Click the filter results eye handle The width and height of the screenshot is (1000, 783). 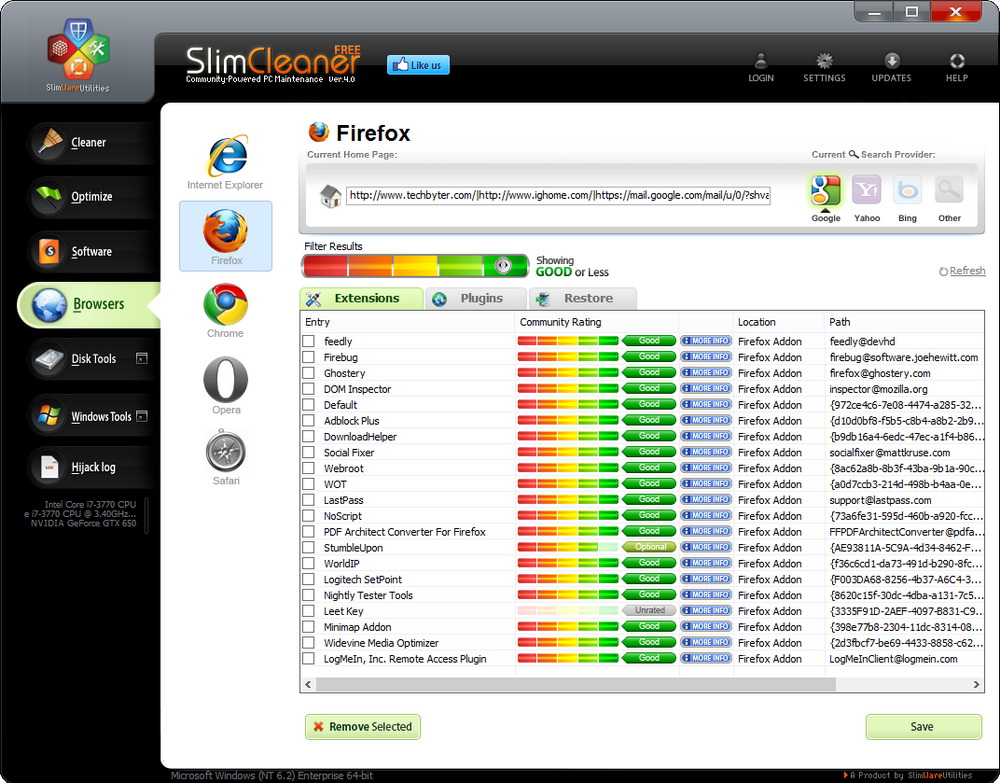(x=503, y=265)
